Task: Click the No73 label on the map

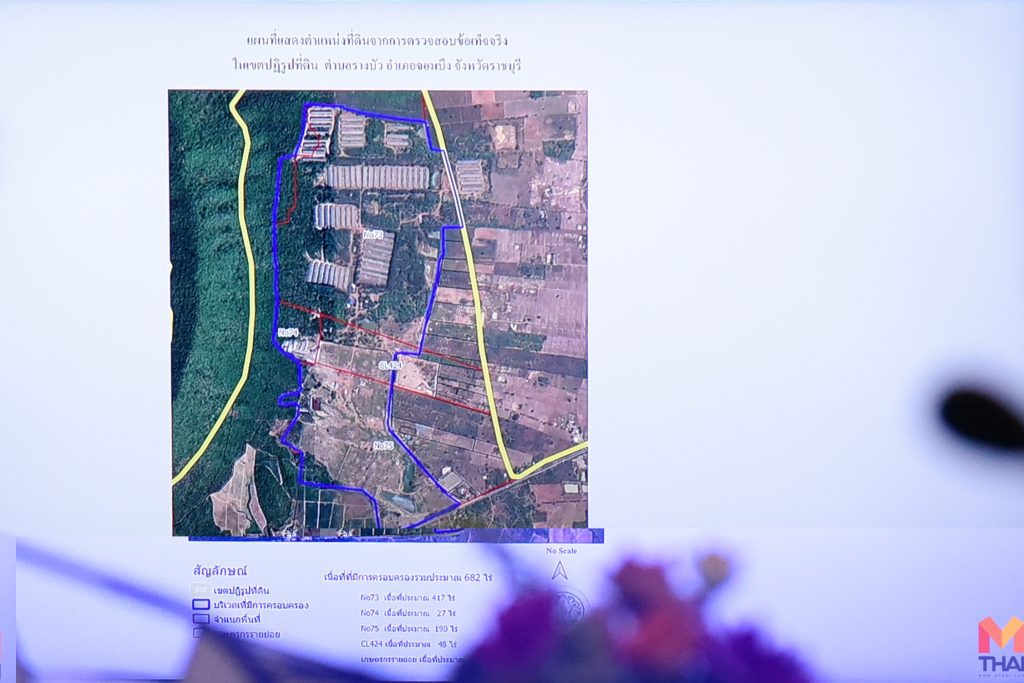Action: pyautogui.click(x=373, y=234)
